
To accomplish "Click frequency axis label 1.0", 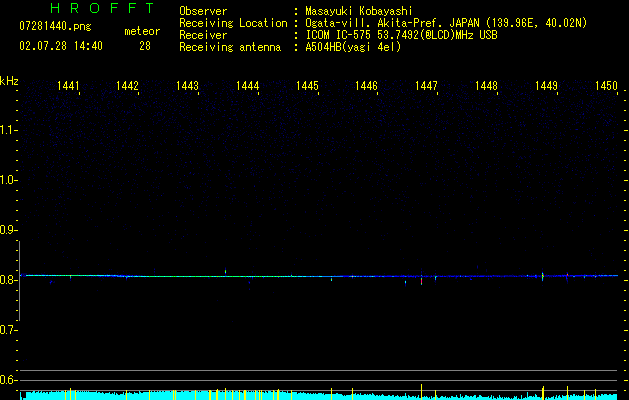I will tap(8, 180).
